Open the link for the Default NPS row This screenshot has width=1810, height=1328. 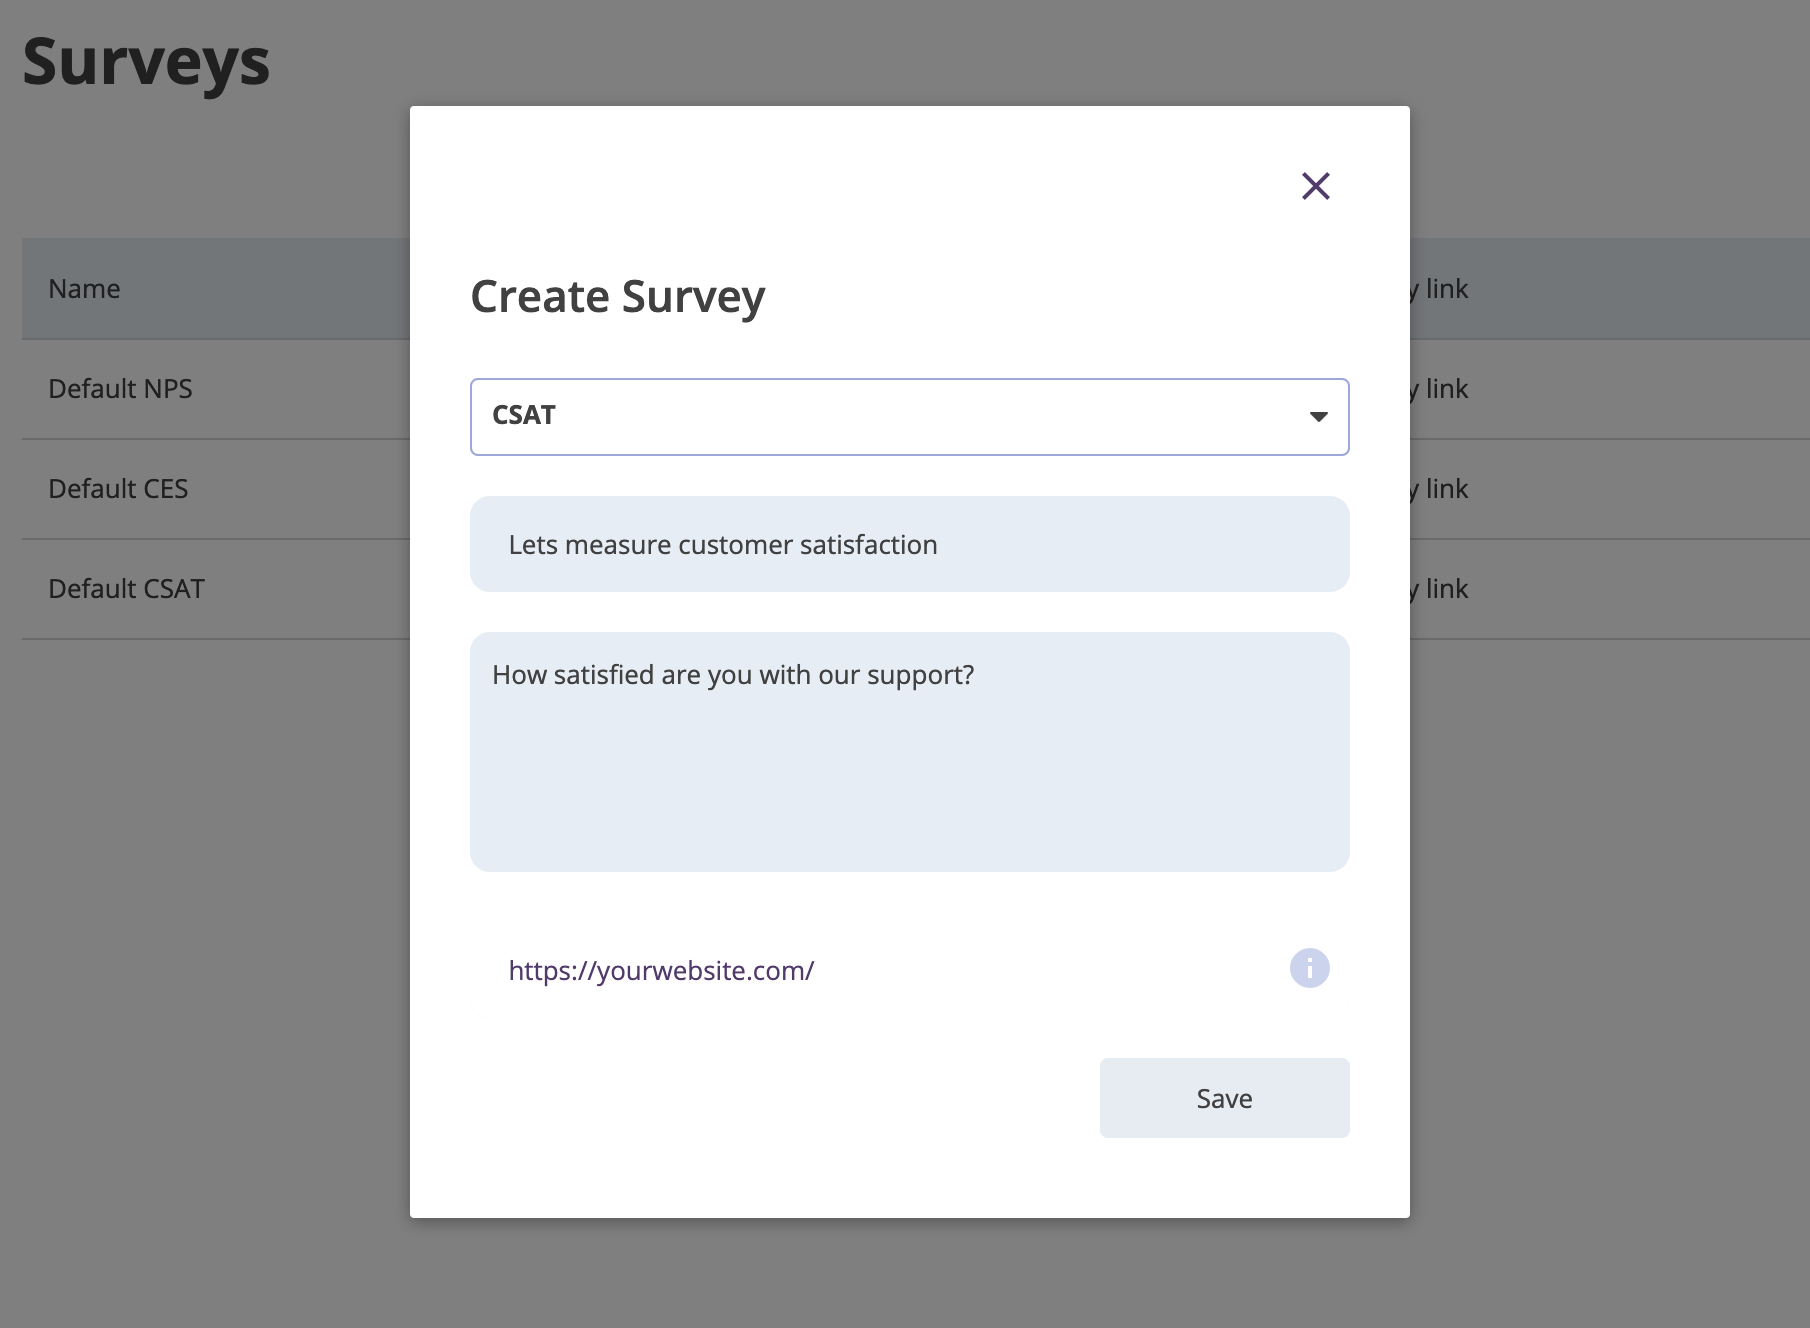tap(1445, 389)
